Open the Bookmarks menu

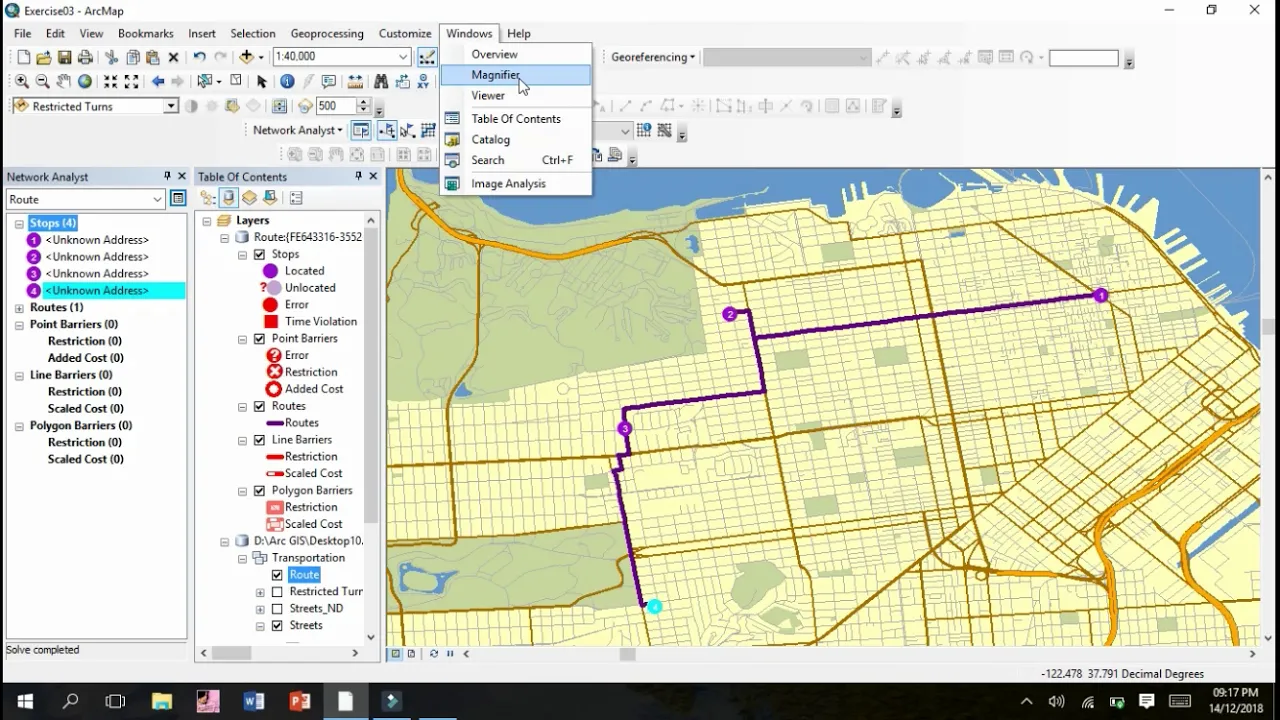click(146, 33)
